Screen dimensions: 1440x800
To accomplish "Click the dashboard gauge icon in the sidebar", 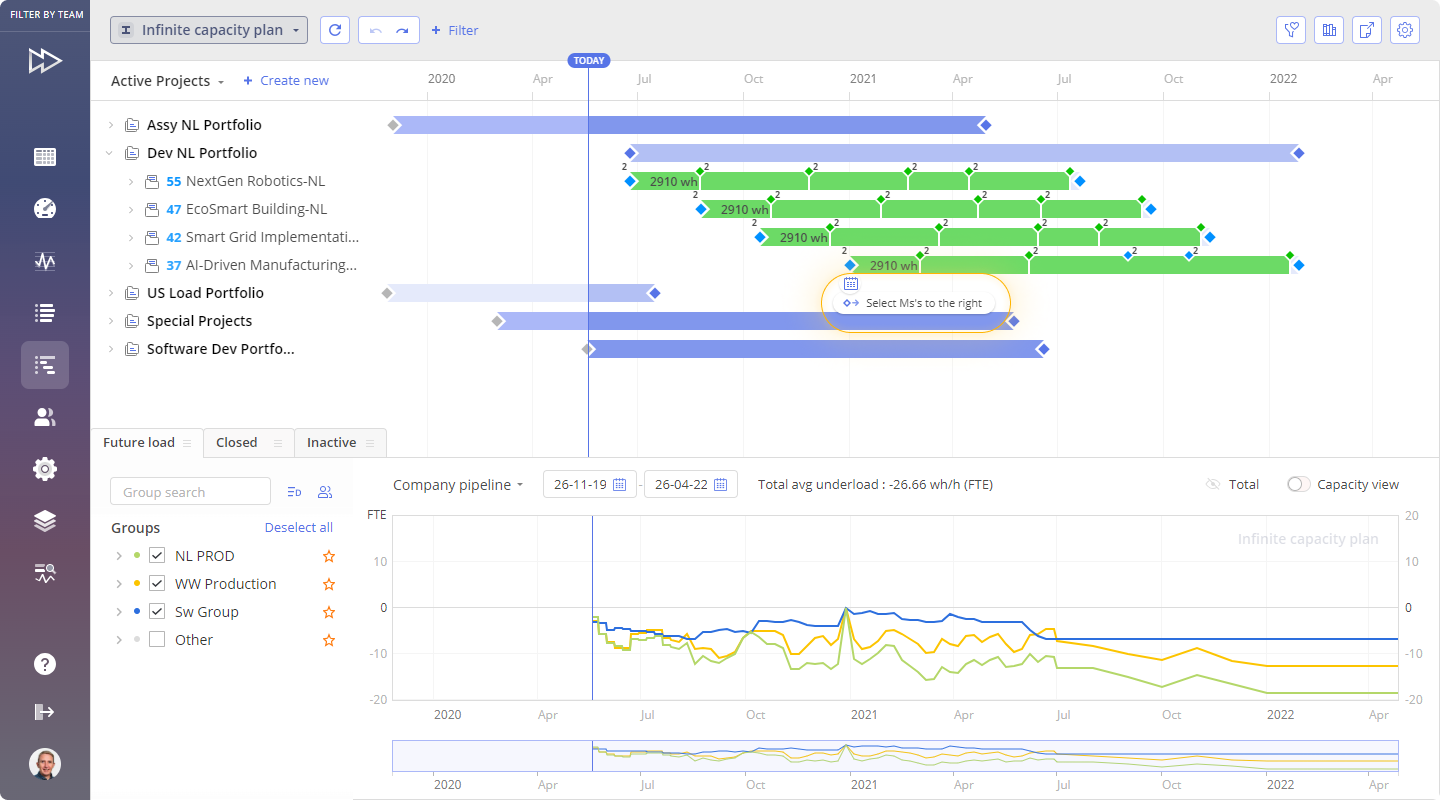I will 44,208.
